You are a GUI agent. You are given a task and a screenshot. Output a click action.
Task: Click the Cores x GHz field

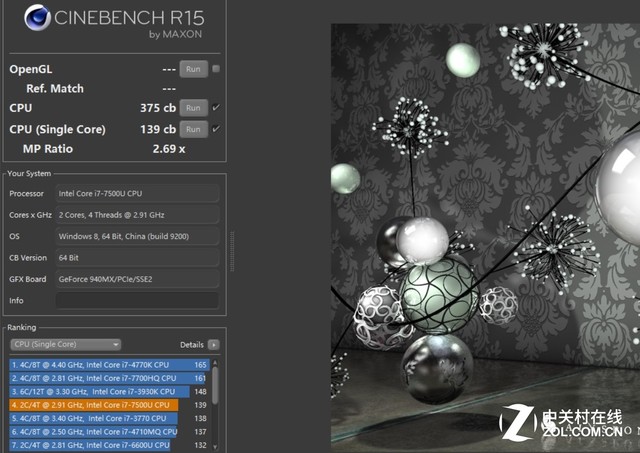click(x=137, y=215)
